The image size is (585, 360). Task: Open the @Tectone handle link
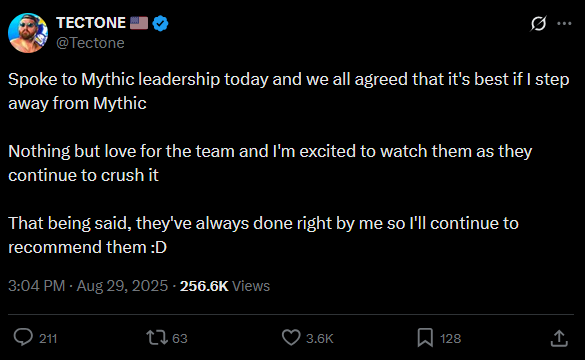click(90, 43)
